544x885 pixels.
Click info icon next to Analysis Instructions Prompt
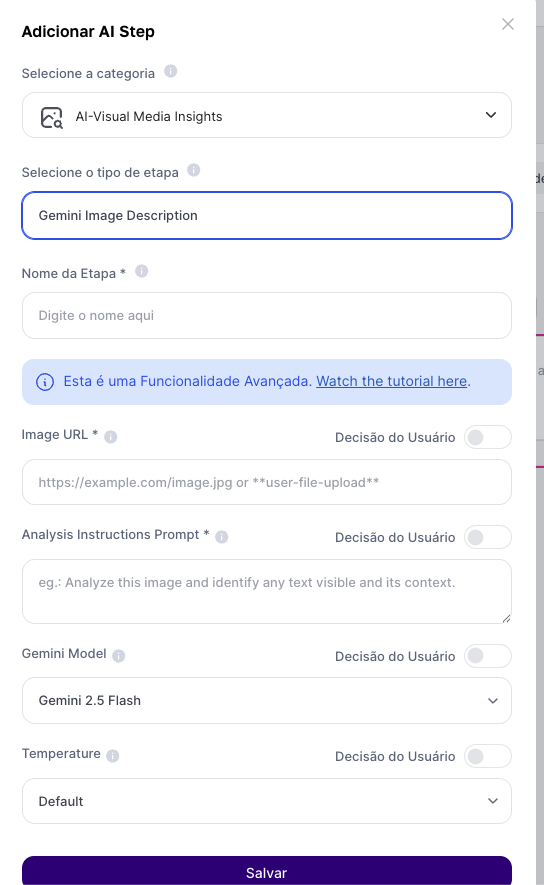pos(222,537)
